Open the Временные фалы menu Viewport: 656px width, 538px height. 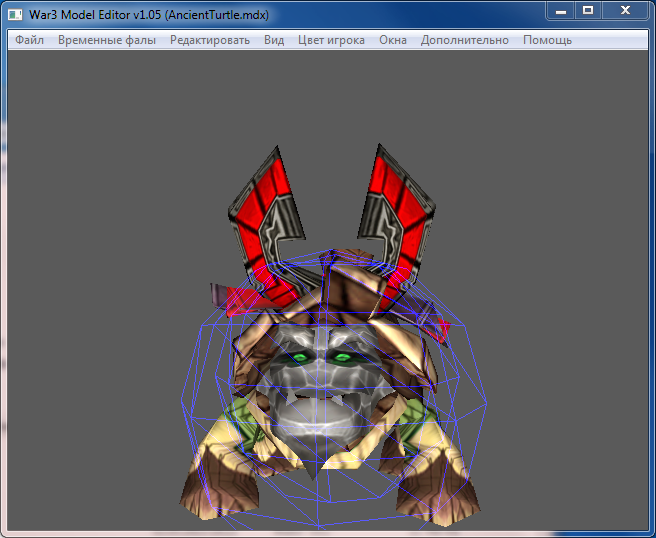point(107,40)
